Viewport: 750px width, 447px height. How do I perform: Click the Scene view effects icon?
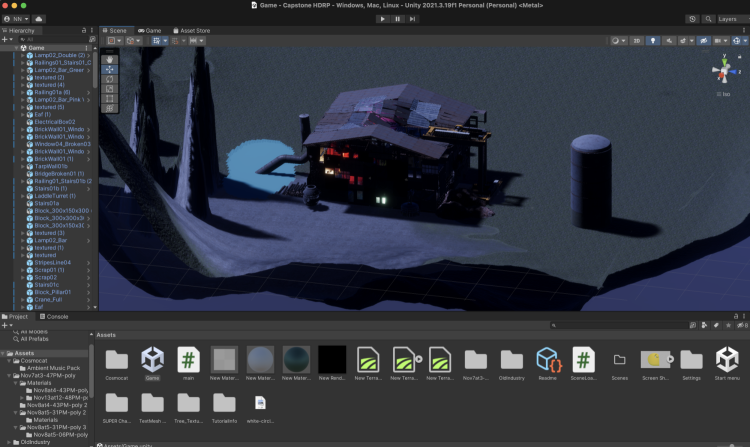pyautogui.click(x=684, y=41)
